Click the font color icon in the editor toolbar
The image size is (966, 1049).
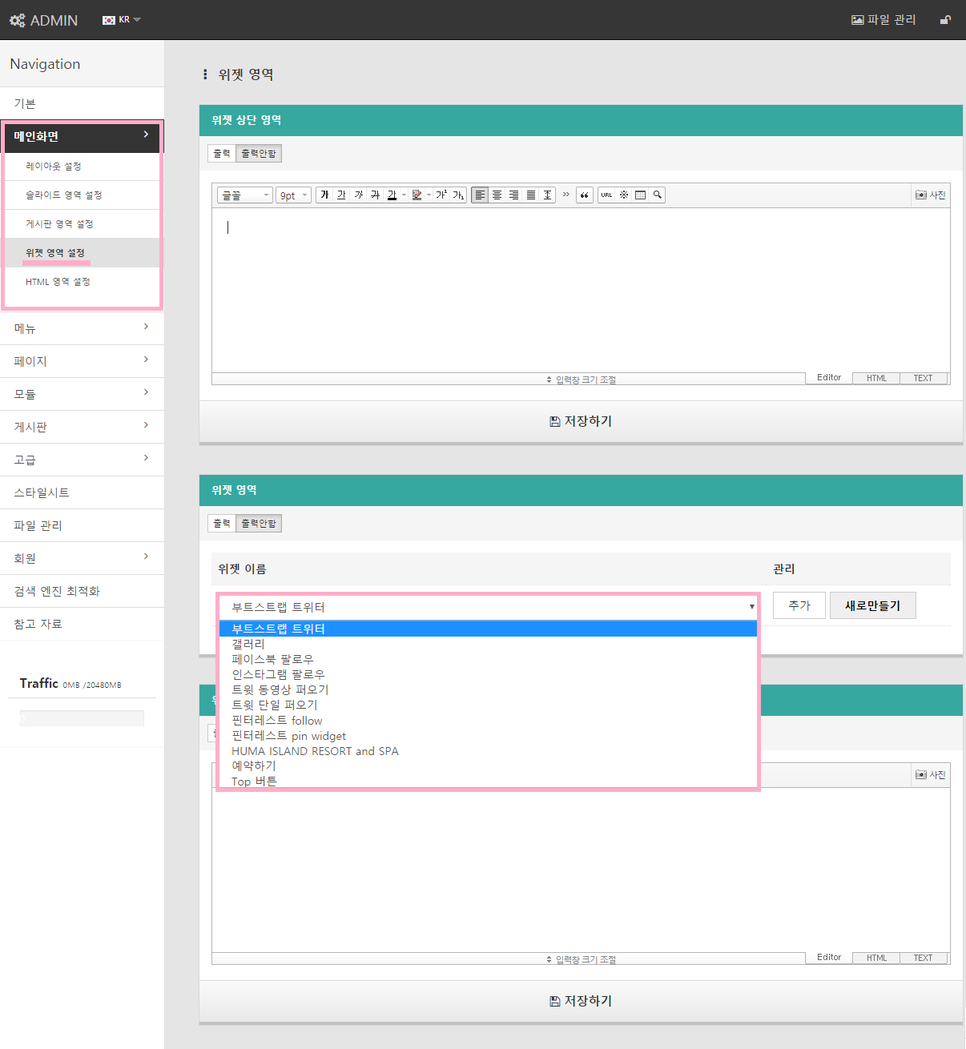point(392,195)
